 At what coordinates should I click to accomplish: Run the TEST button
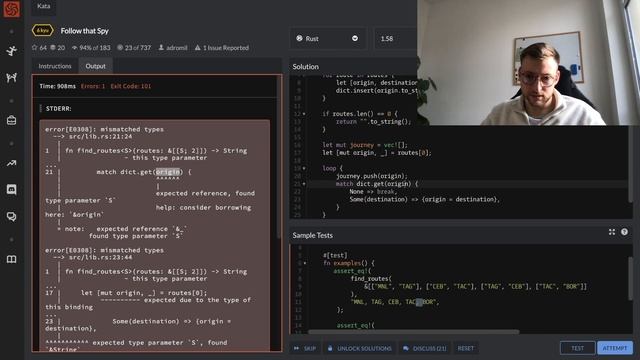click(577, 348)
